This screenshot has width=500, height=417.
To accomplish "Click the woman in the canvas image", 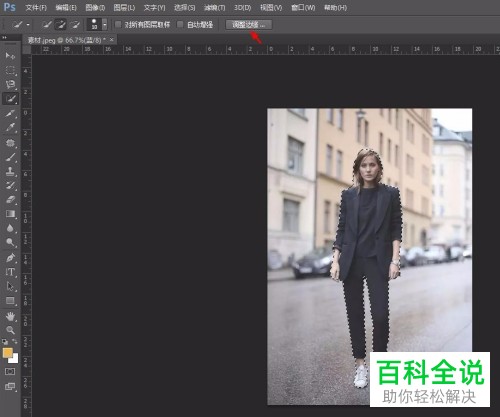I will point(367,267).
